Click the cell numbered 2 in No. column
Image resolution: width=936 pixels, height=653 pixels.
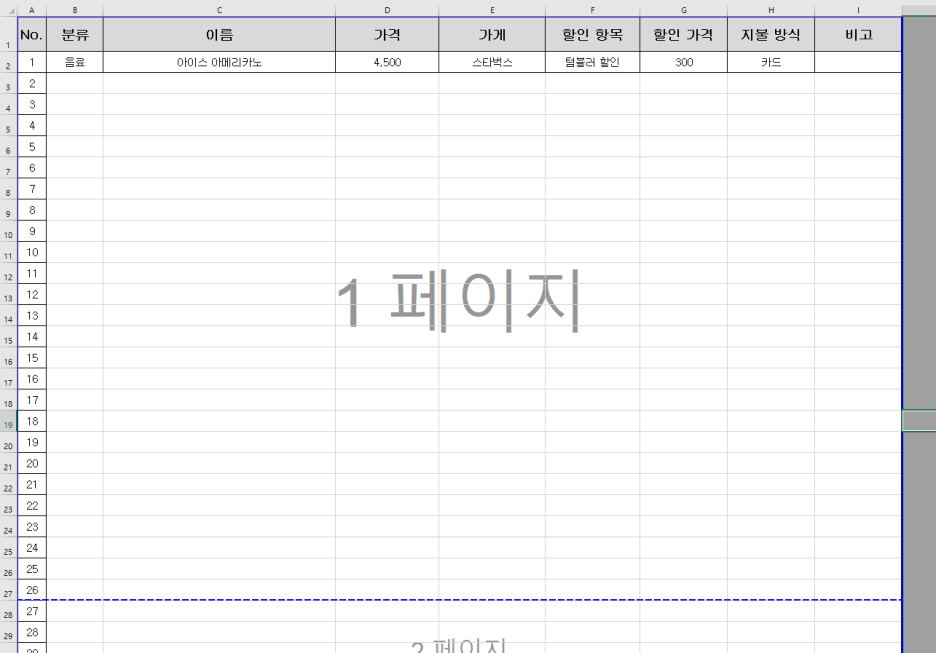click(32, 84)
